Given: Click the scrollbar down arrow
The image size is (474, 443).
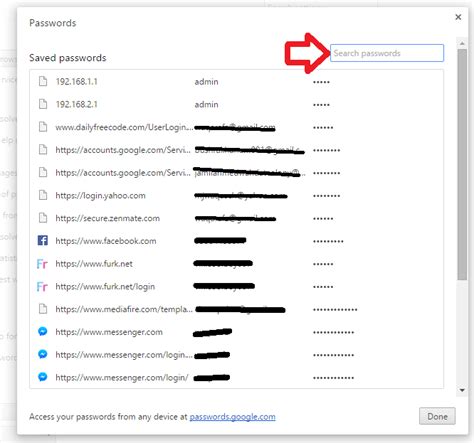Looking at the screenshot, I should click(462, 390).
